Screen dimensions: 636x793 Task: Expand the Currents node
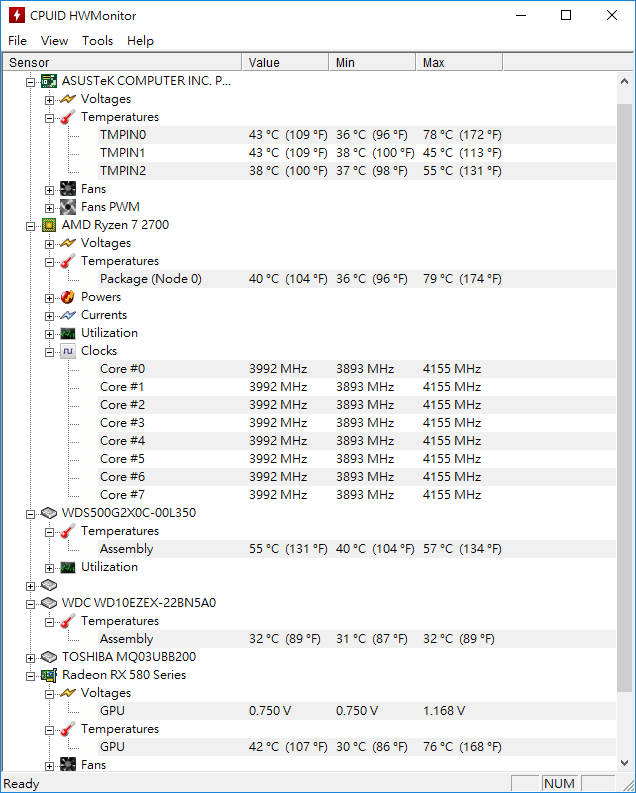49,316
